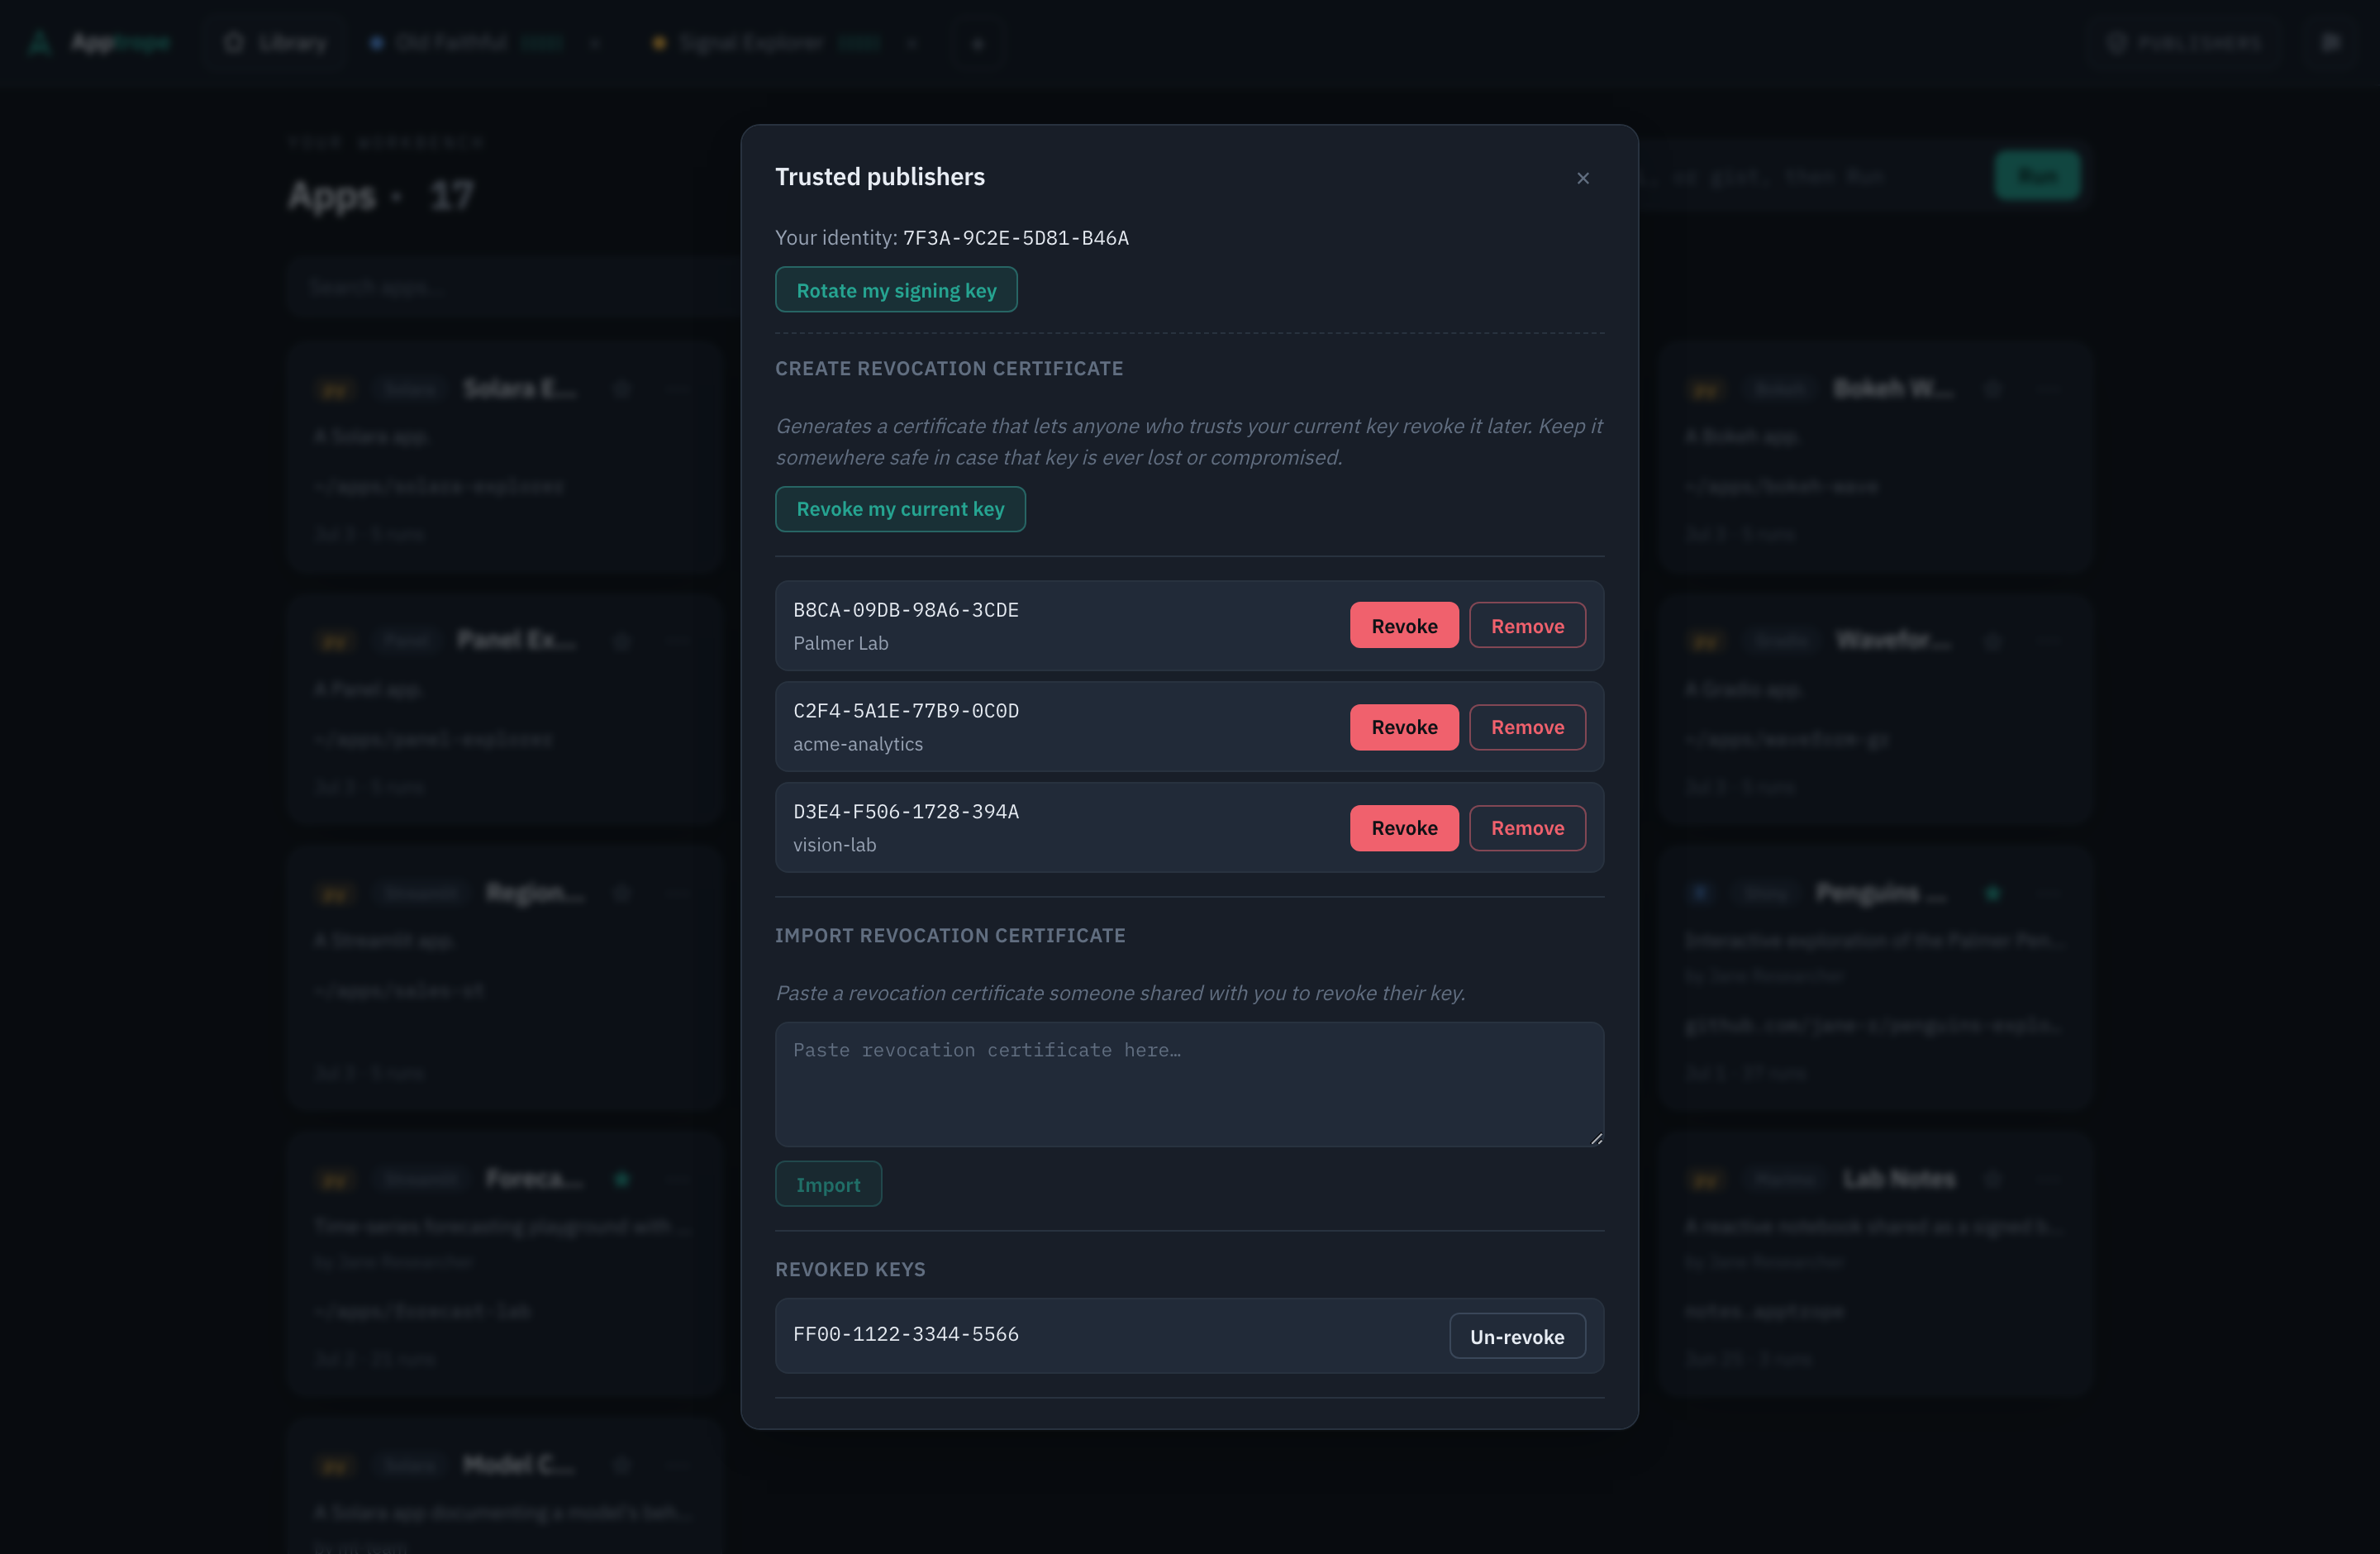Click the Palmer Lab publisher name
Screen dimensions: 2380x1554
841,643
